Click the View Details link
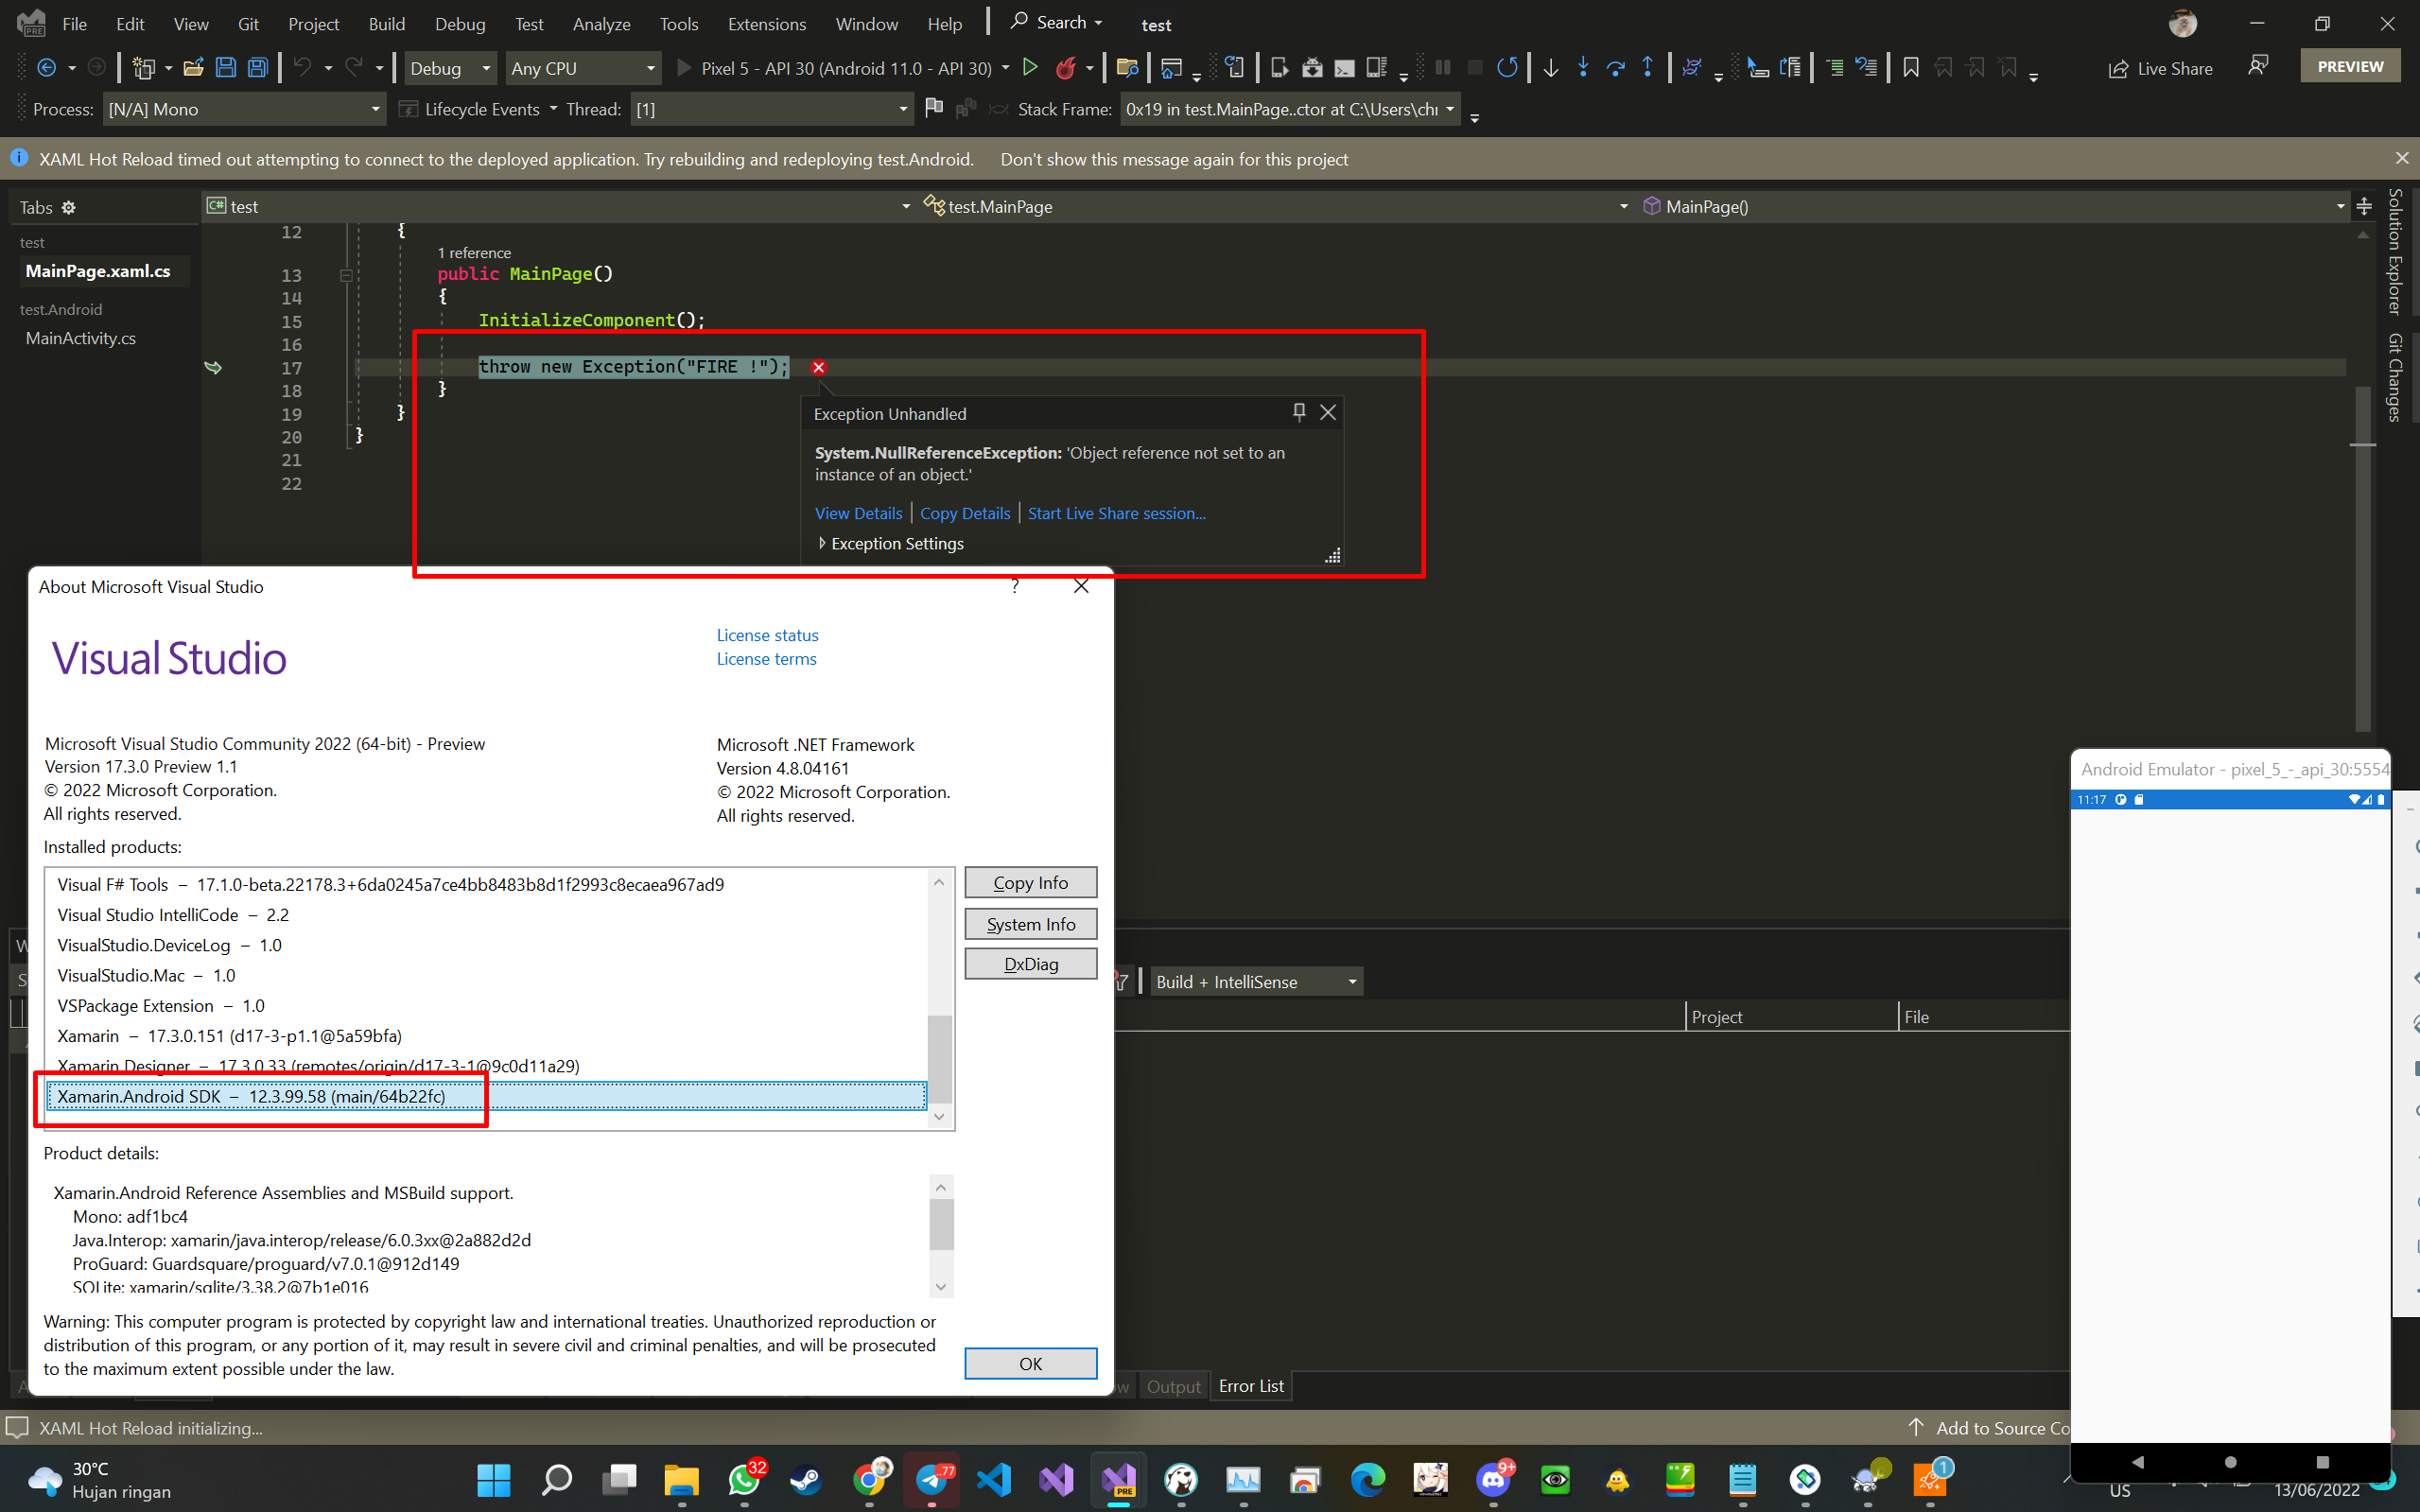Viewport: 2420px width, 1512px height. coord(858,513)
